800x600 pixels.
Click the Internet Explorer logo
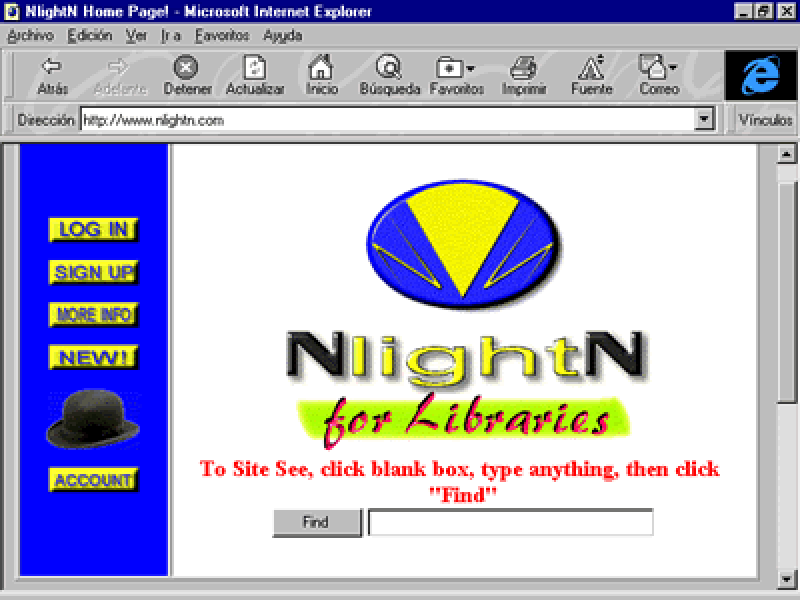(760, 76)
